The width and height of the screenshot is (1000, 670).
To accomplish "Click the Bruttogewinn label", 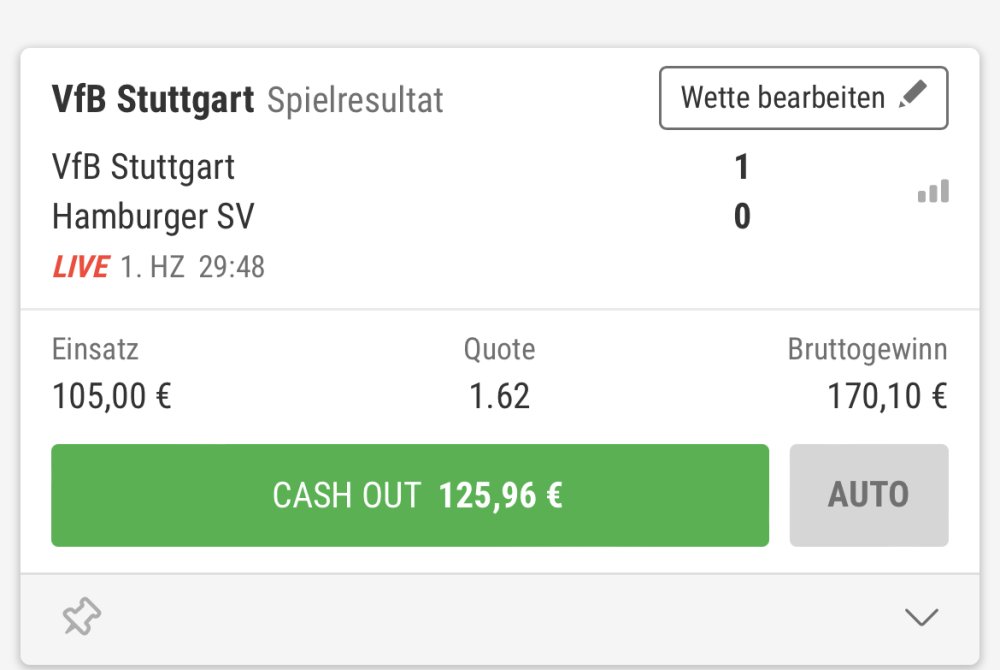I will point(867,349).
